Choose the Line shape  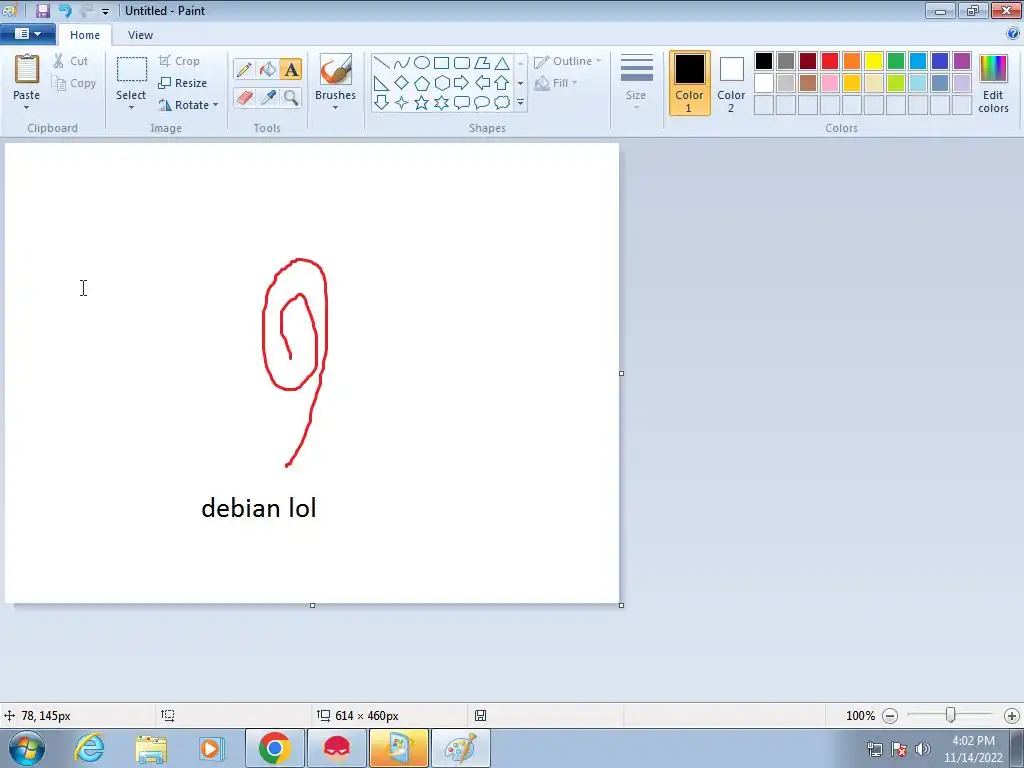click(x=381, y=63)
